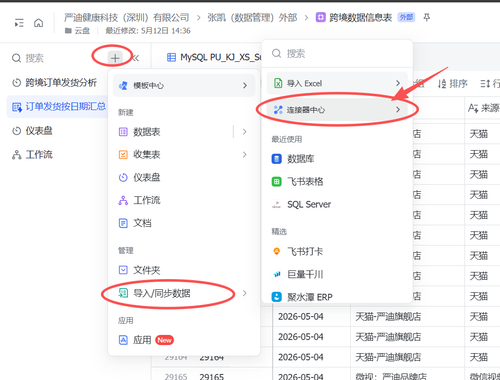500x380 pixels.
Task: Click the 连接器中心 connector icon
Action: [x=278, y=110]
